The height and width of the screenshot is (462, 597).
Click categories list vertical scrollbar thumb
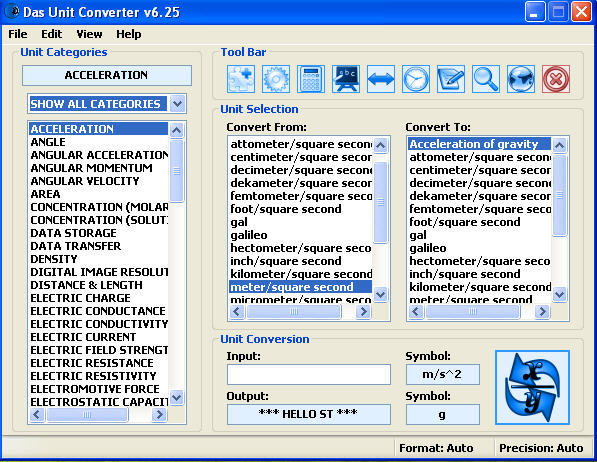[x=177, y=171]
